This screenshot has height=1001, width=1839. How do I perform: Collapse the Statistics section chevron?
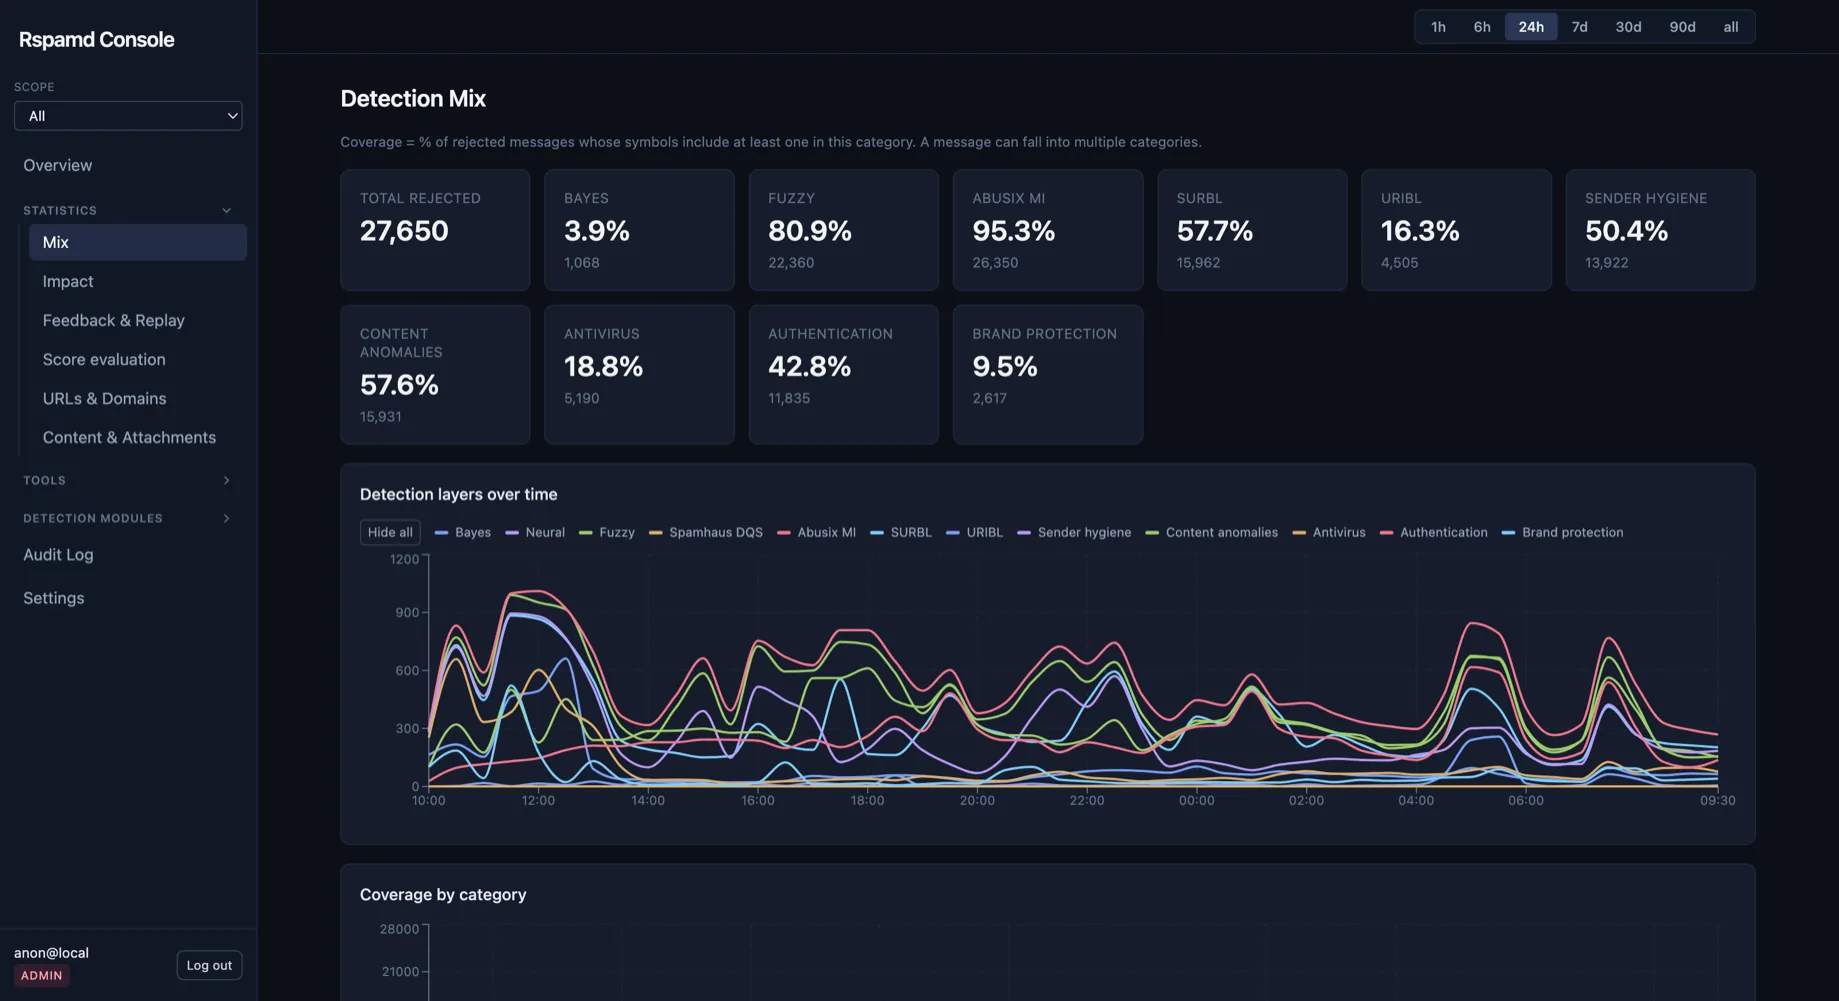pyautogui.click(x=227, y=211)
